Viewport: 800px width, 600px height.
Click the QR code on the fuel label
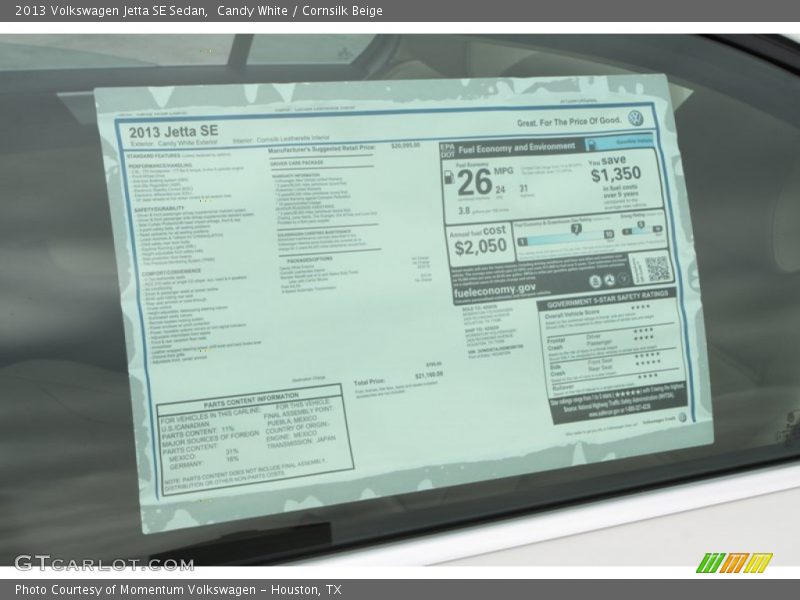[x=656, y=268]
